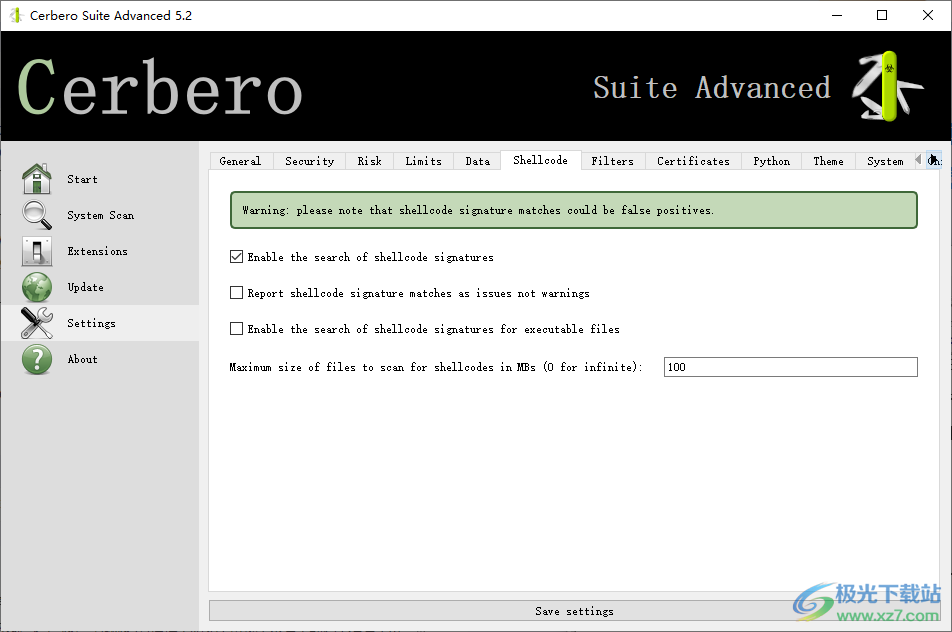This screenshot has width=952, height=632.
Task: Go to Extensions label in sidebar
Action: 97,251
